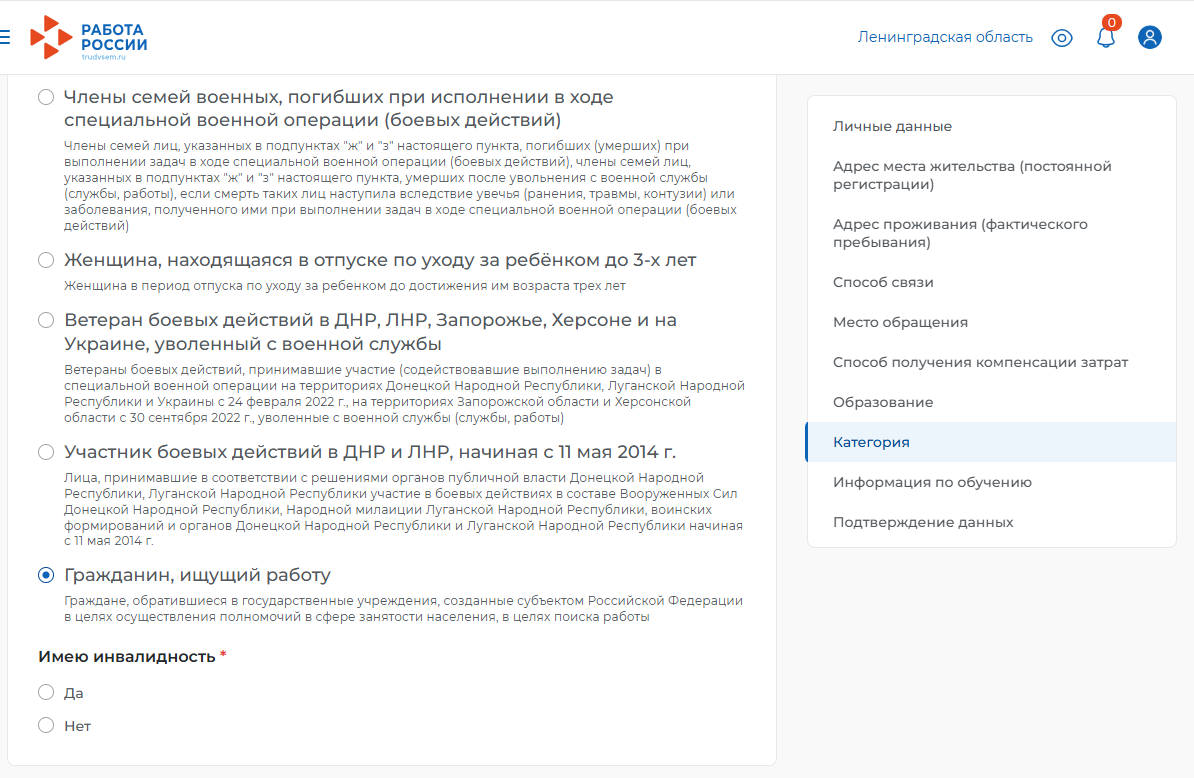1194x778 pixels.
Task: Select 'Ветеран боевых действий' radio option
Action: pos(46,320)
